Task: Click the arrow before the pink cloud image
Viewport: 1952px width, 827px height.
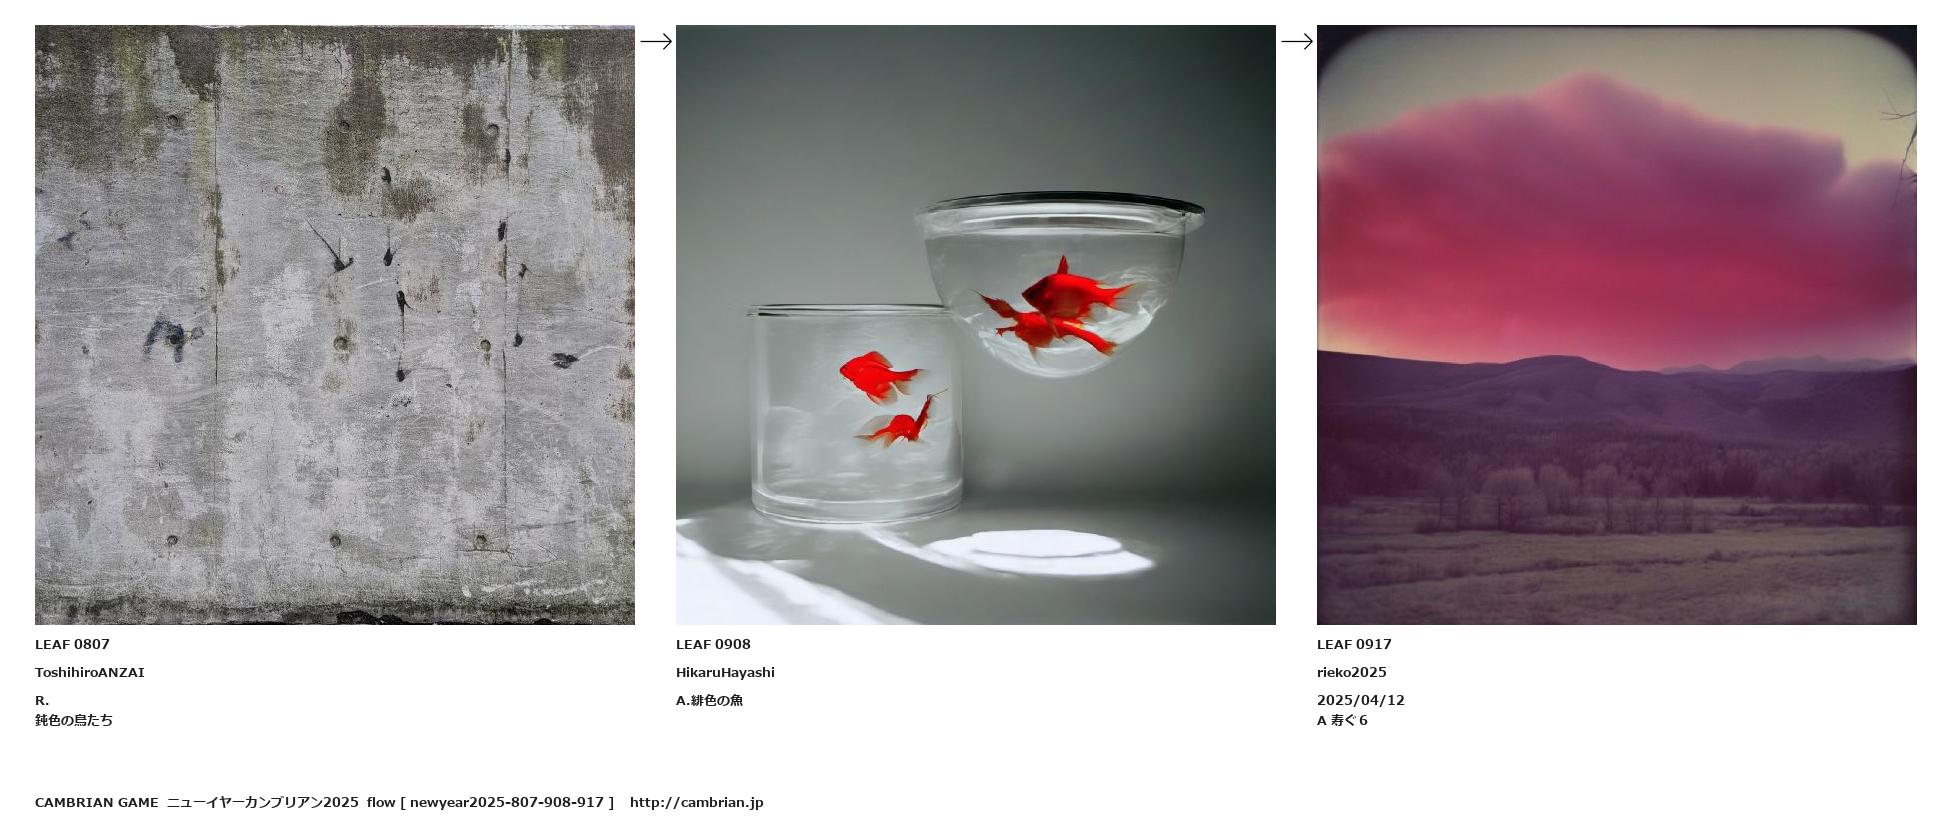Action: 1297,41
